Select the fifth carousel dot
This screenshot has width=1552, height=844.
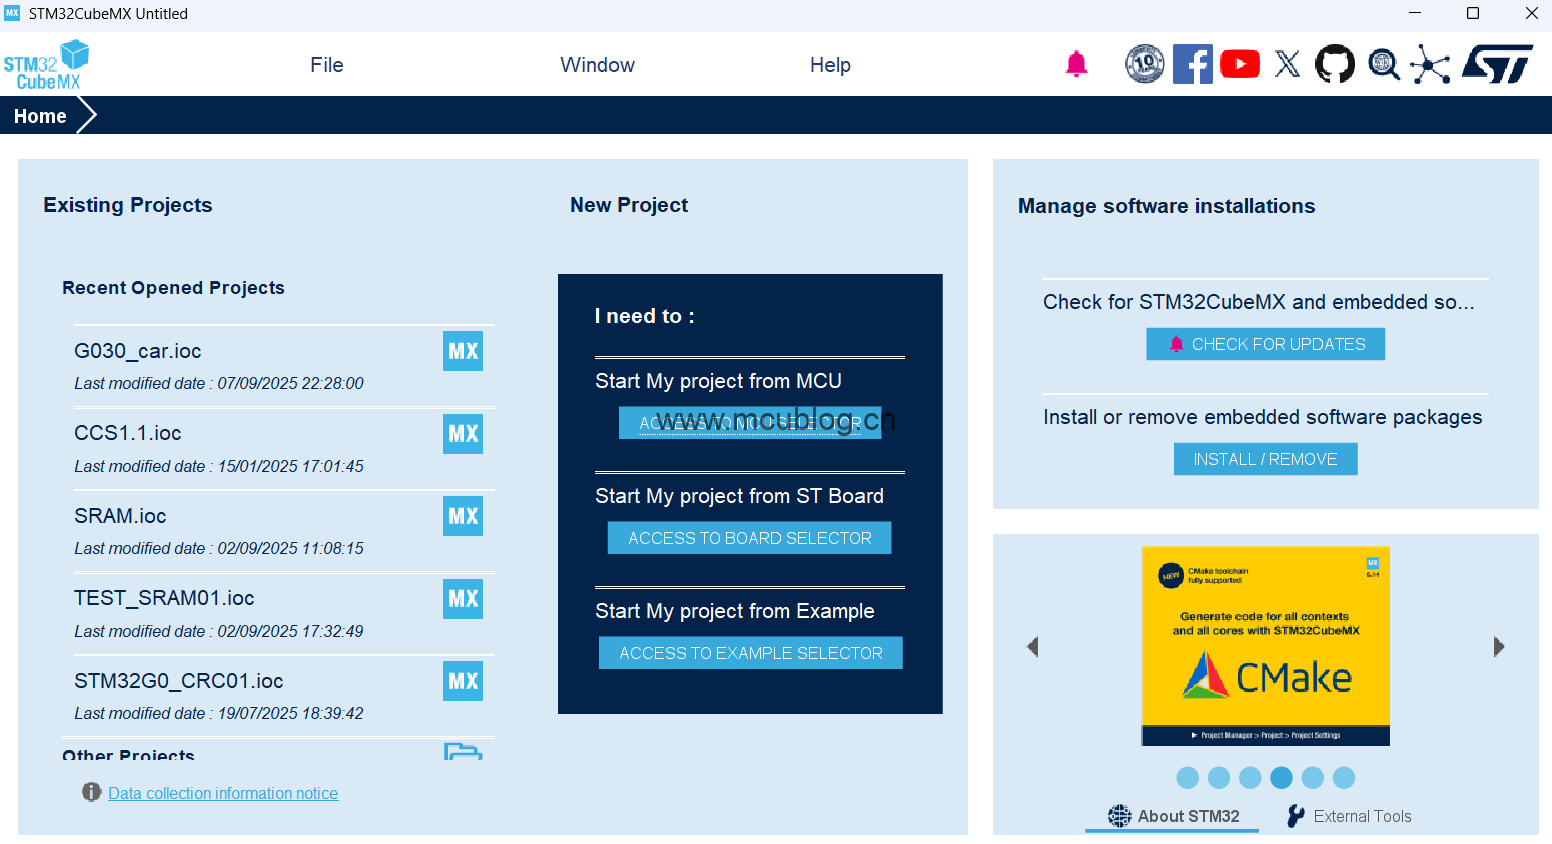click(x=1313, y=778)
